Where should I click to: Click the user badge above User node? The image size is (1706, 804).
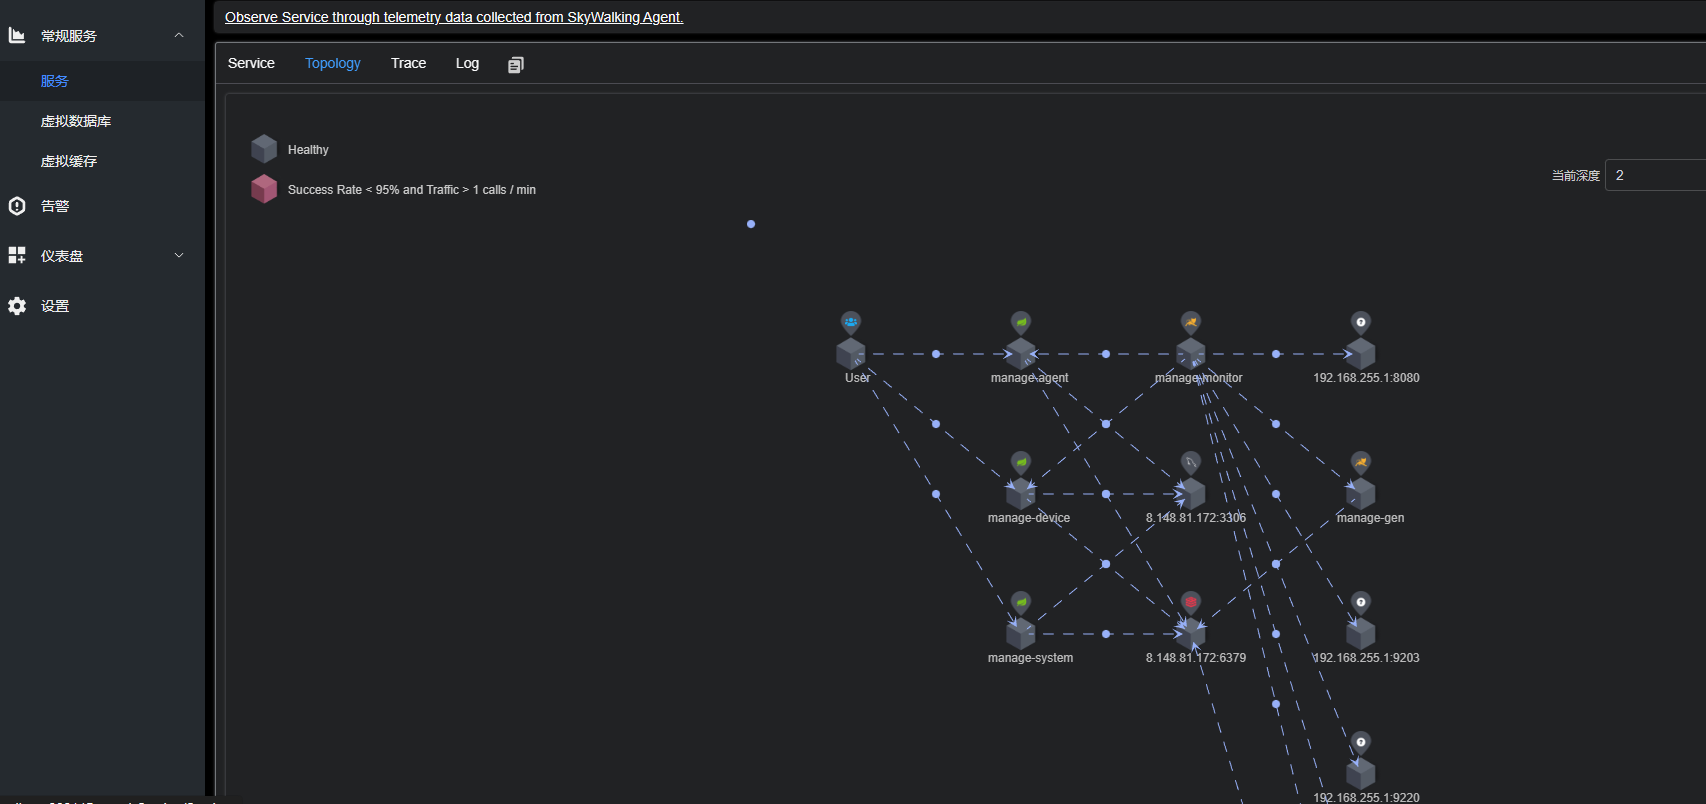(851, 323)
